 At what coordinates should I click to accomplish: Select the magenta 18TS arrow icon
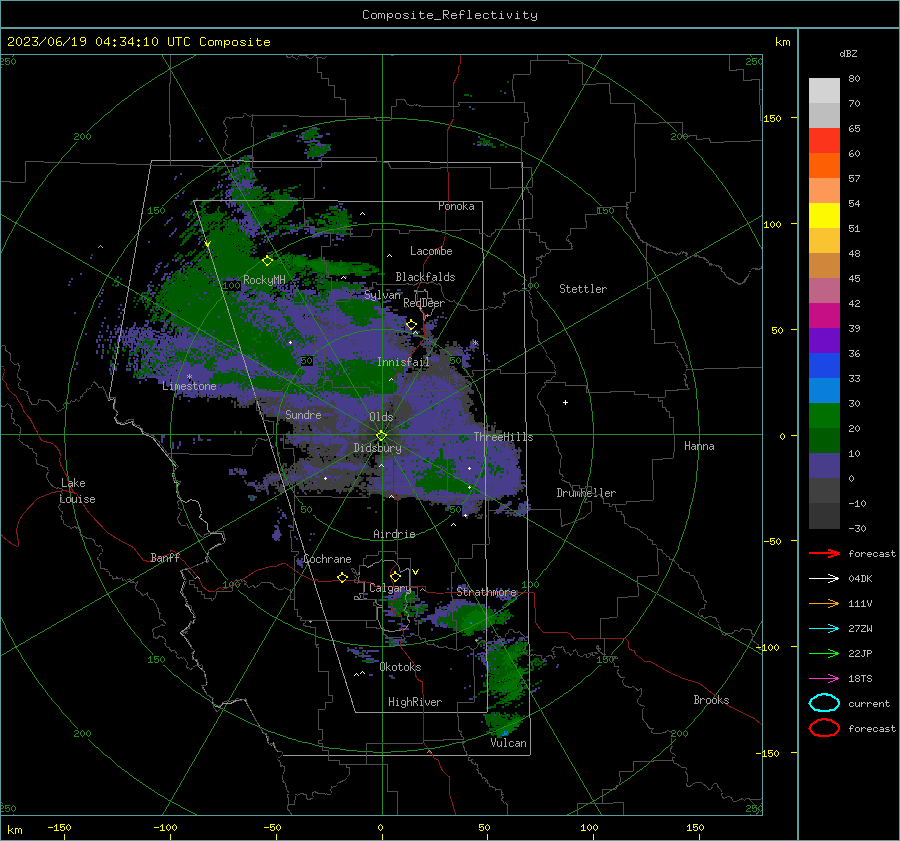(824, 679)
